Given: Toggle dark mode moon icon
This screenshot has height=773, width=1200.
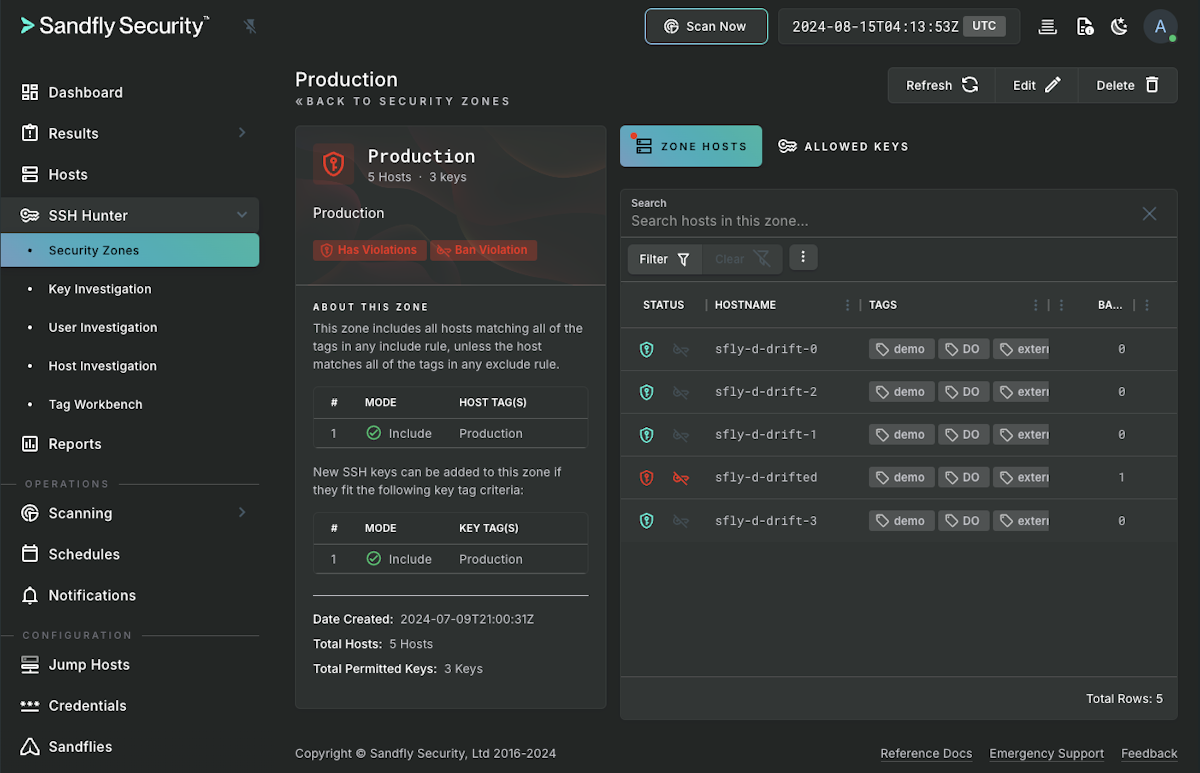Looking at the screenshot, I should tap(1119, 27).
